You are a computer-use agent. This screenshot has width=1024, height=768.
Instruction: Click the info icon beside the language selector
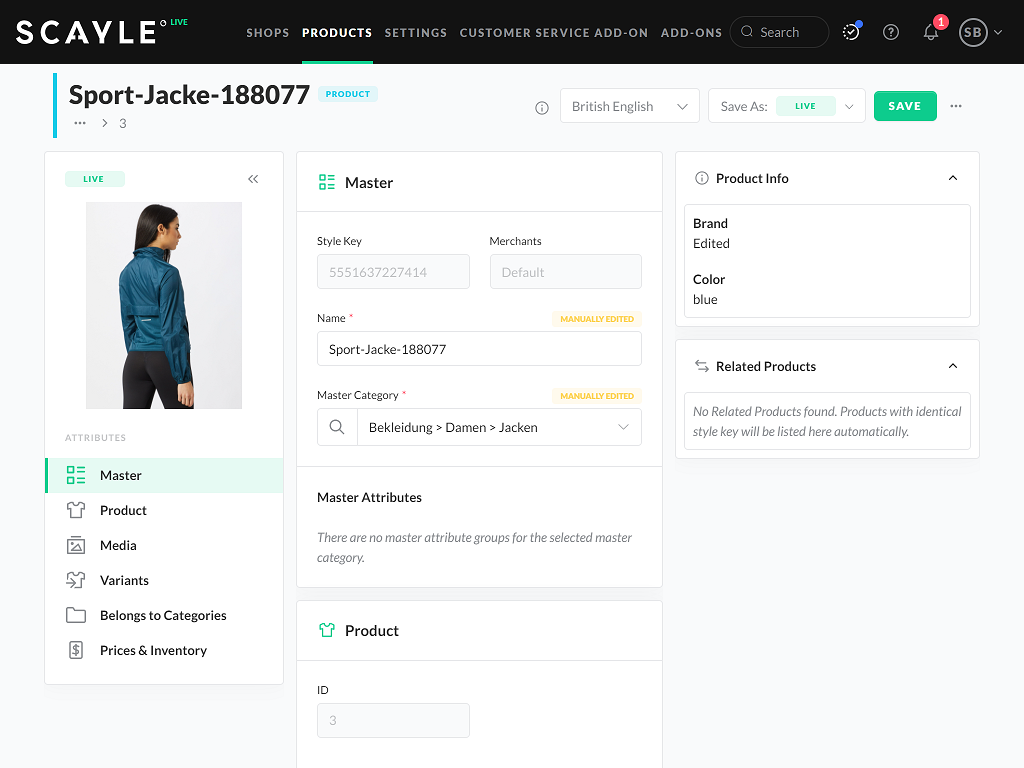click(541, 107)
